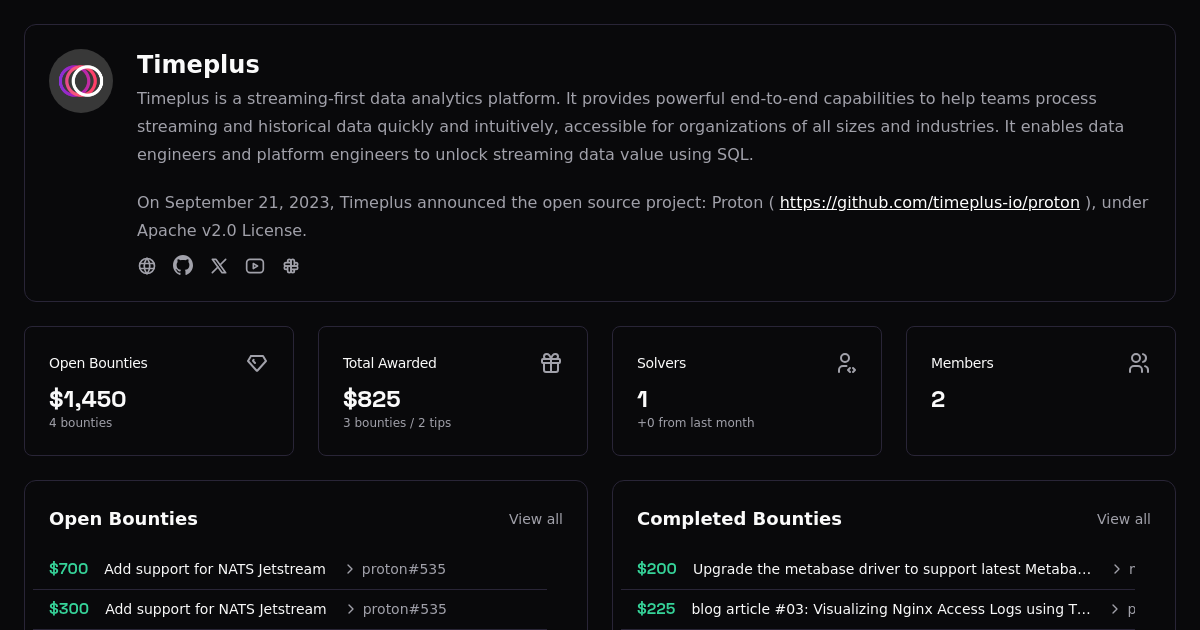Click proton#535 chevron on the $700 row
1200x630 pixels.
click(x=350, y=569)
